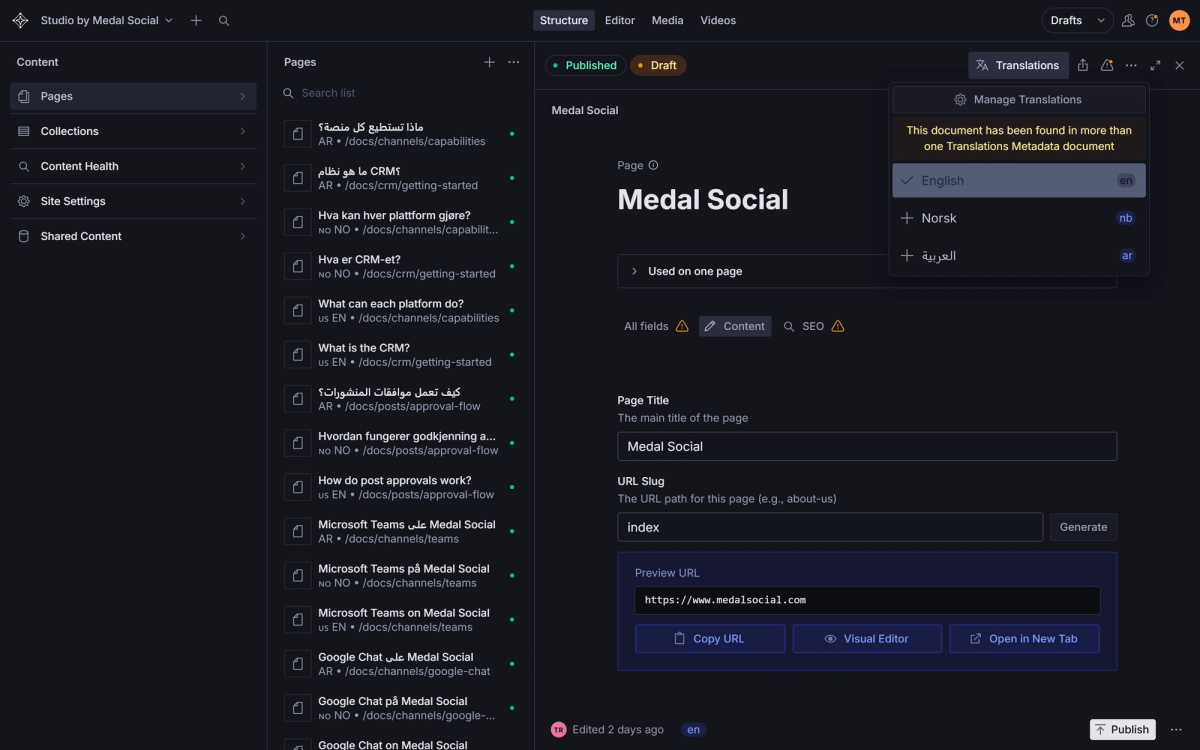Image resolution: width=1200 pixels, height=750 pixels.
Task: Click warning icon next to SEO
Action: [x=838, y=326]
